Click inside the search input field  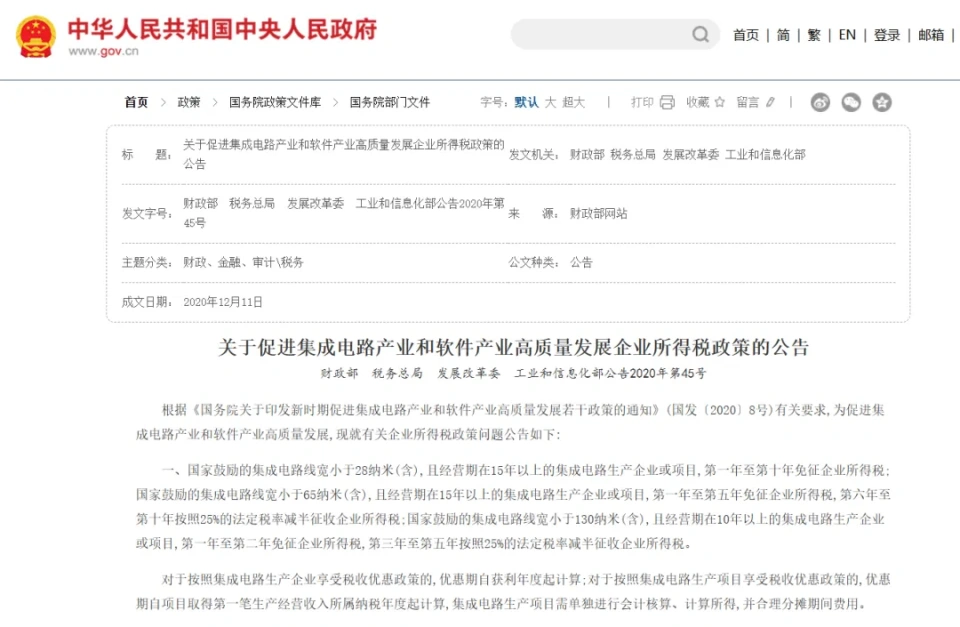(x=600, y=35)
